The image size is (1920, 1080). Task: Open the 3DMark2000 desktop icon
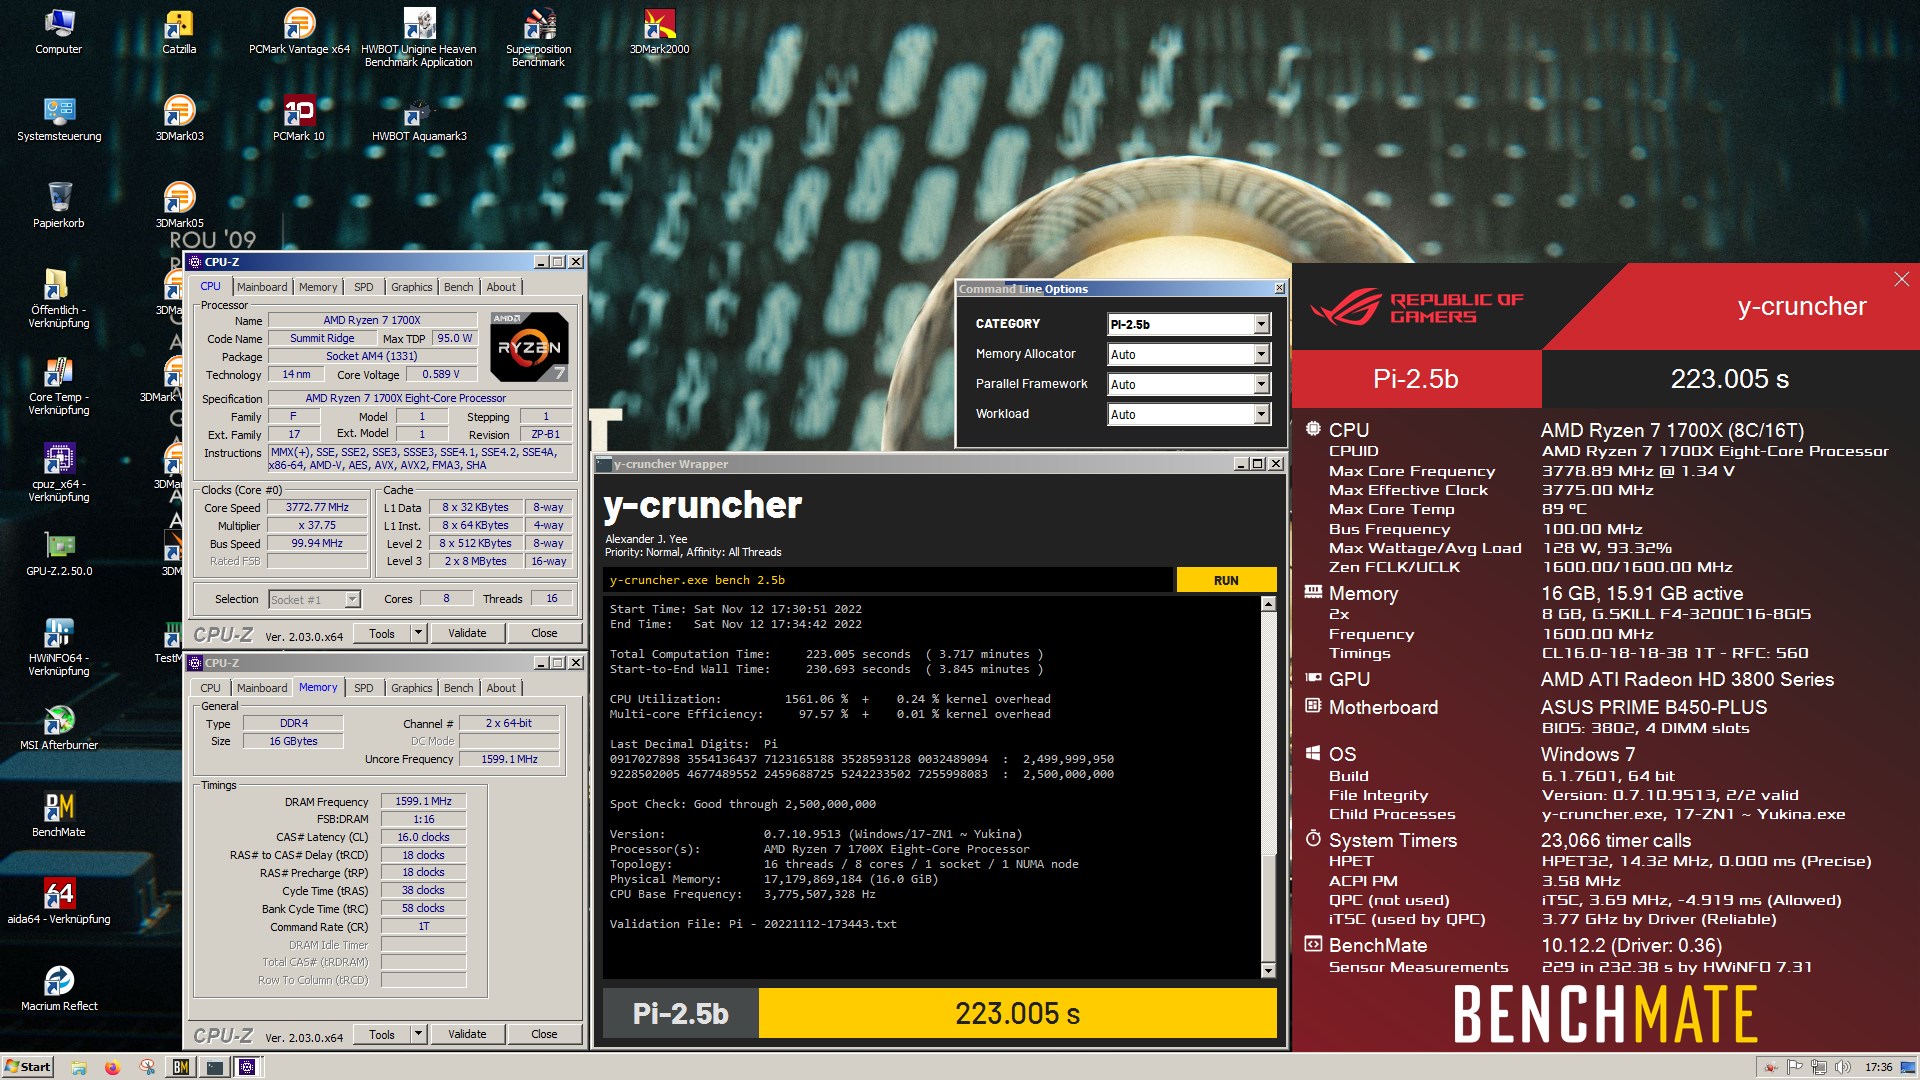[659, 31]
